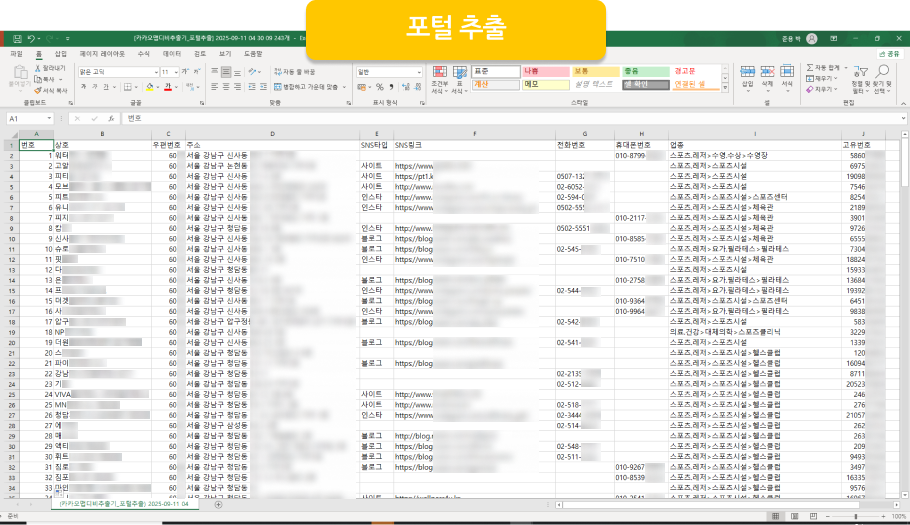Open the 삽입 (Insert) ribbon tab
The height and width of the screenshot is (525, 910).
61,53
